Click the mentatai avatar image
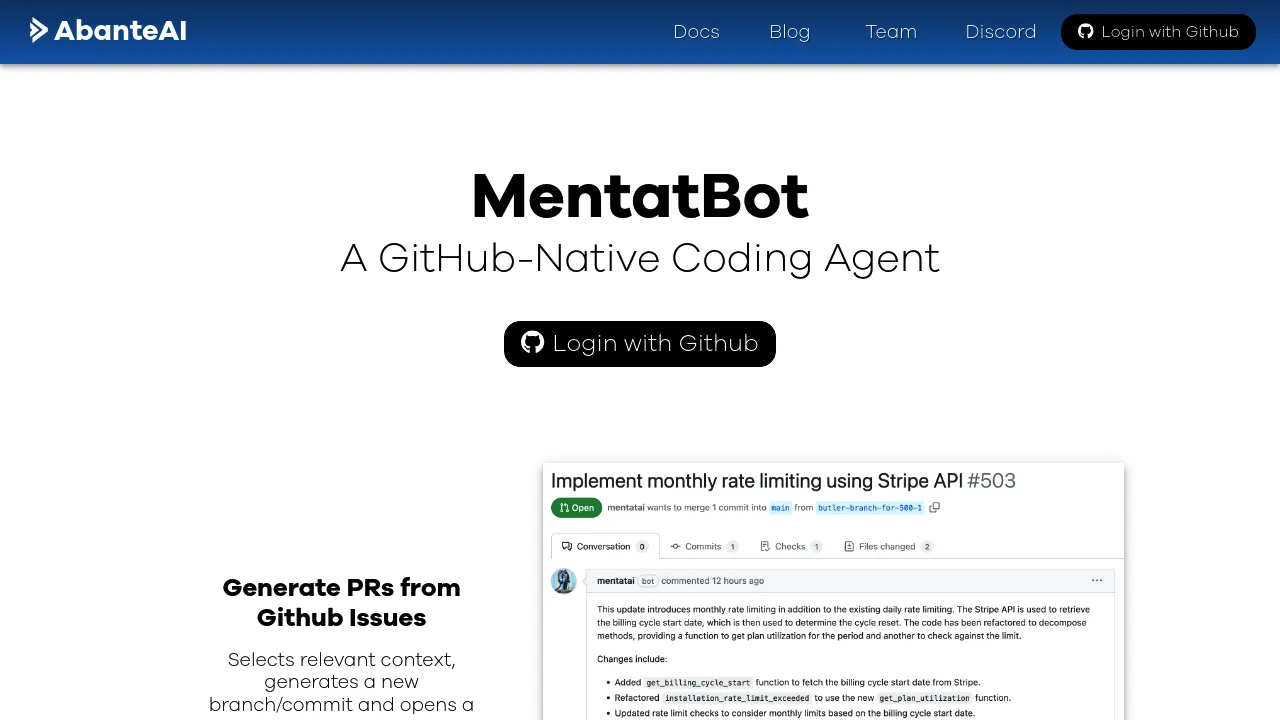This screenshot has height=720, width=1280. pyautogui.click(x=564, y=581)
